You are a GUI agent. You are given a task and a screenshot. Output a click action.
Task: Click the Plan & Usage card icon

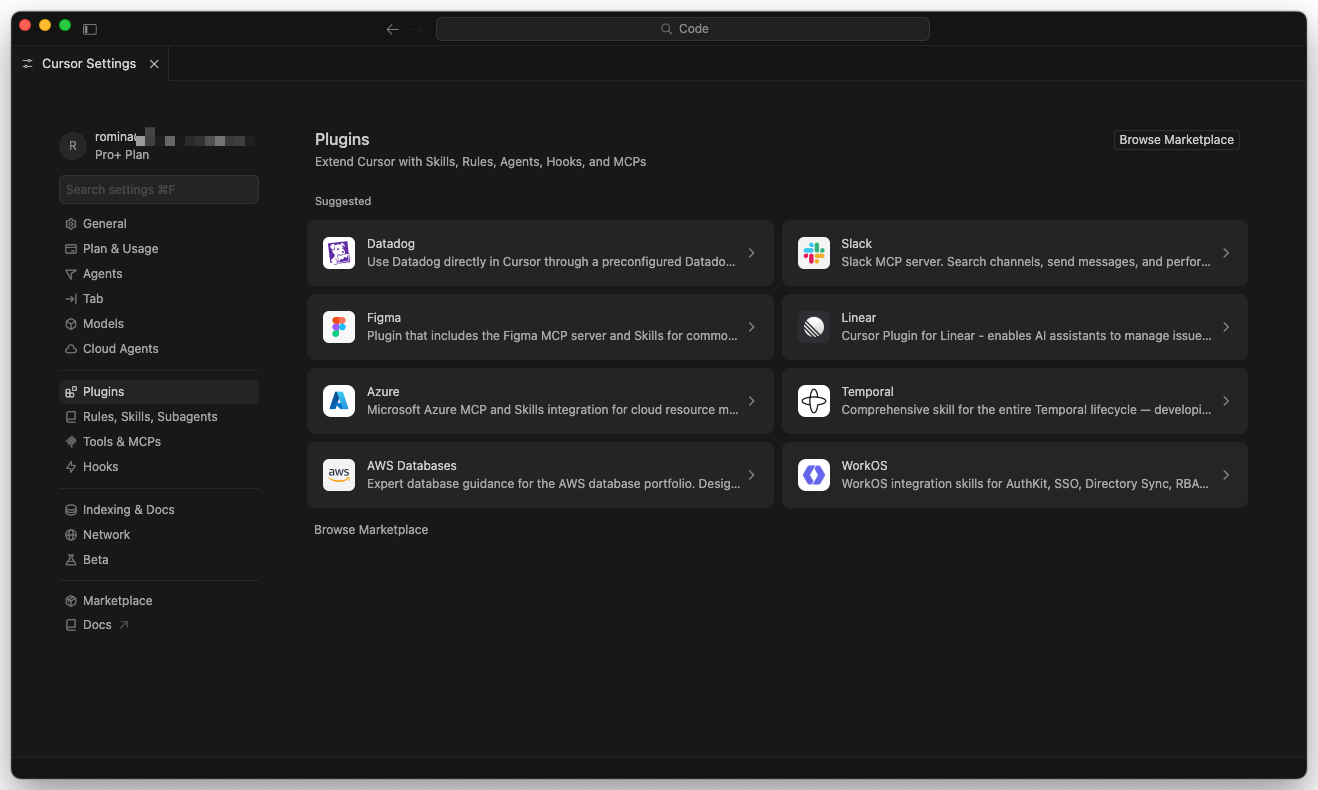click(x=71, y=249)
